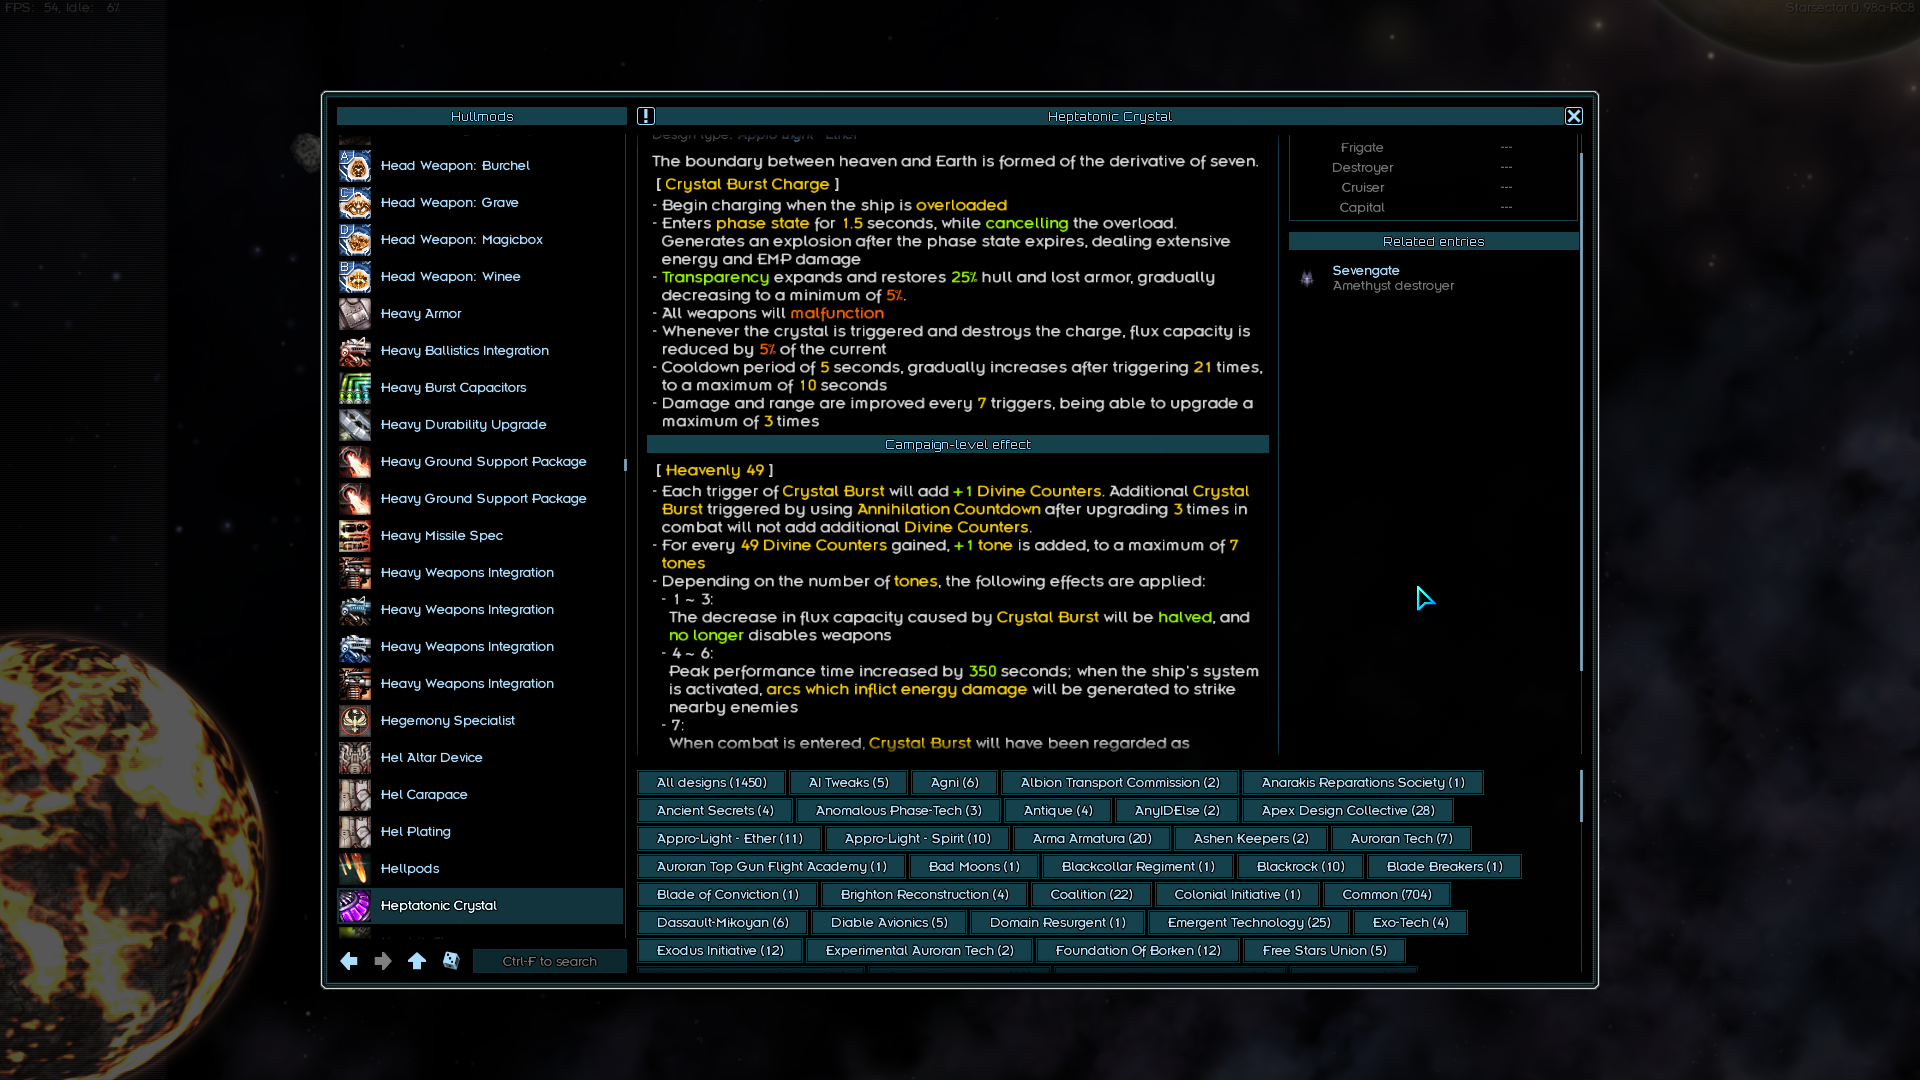Select Hel Altar Device entry
Image resolution: width=1920 pixels, height=1080 pixels.
[x=431, y=758]
